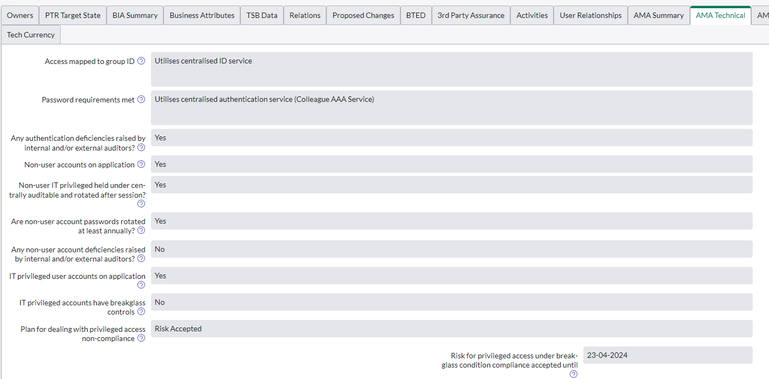
Task: Open the TSB Data tab
Action: [262, 15]
